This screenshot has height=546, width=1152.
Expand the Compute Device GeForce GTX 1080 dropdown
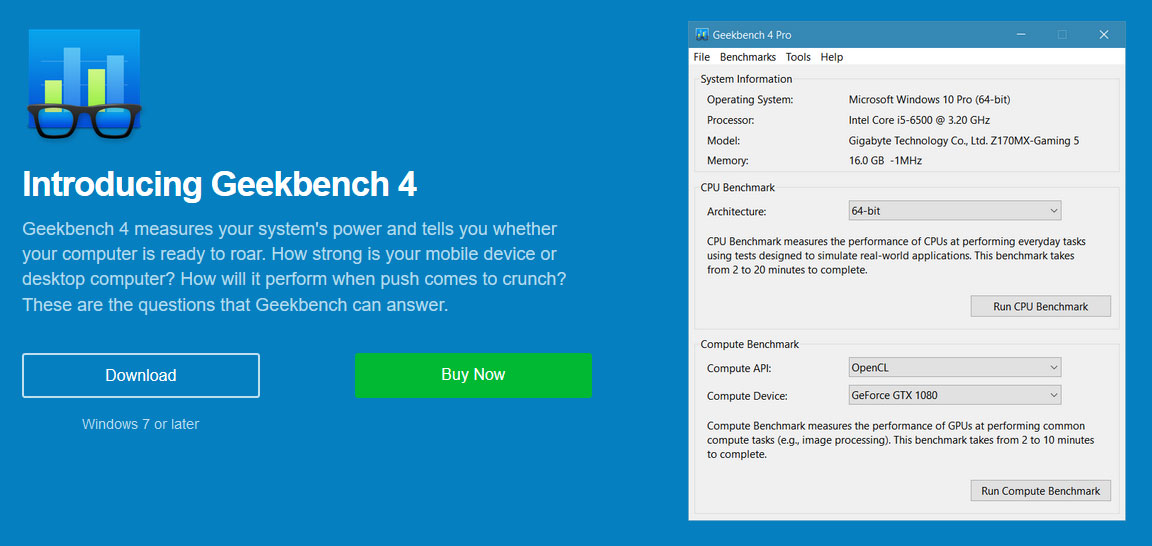coord(955,395)
